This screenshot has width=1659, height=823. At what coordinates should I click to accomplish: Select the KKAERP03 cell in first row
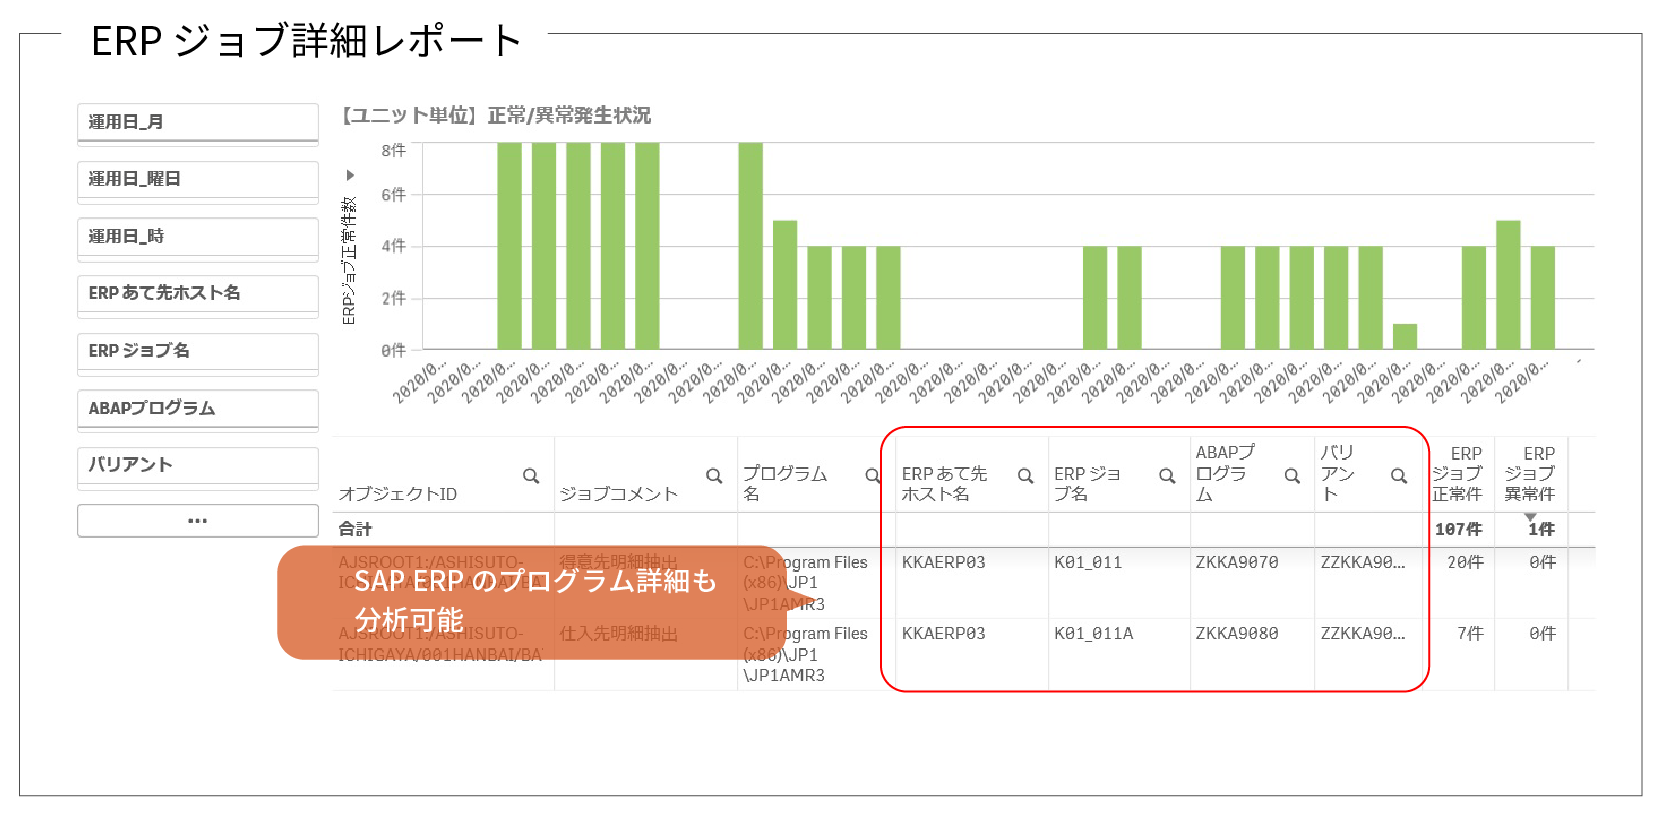pyautogui.click(x=943, y=563)
